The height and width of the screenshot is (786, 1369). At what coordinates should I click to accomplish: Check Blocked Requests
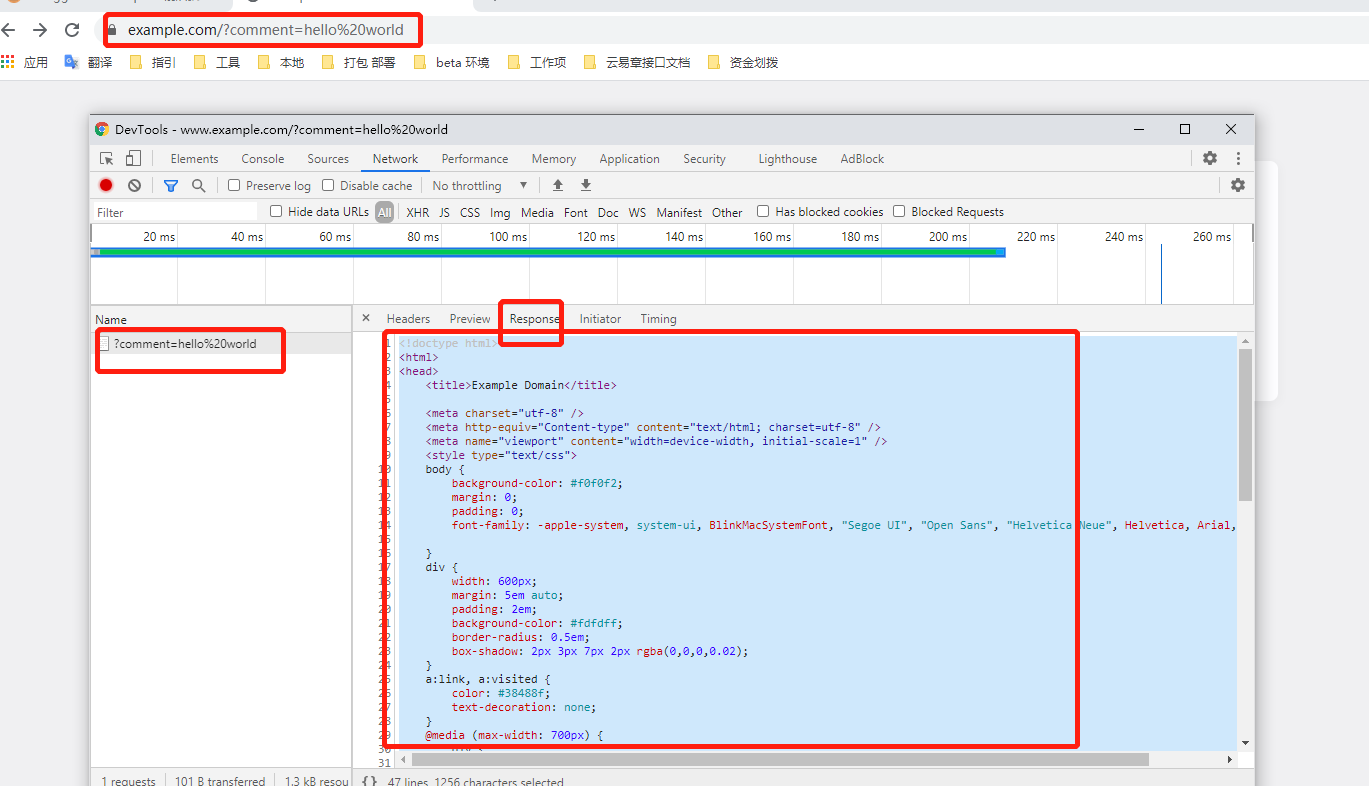(x=899, y=211)
